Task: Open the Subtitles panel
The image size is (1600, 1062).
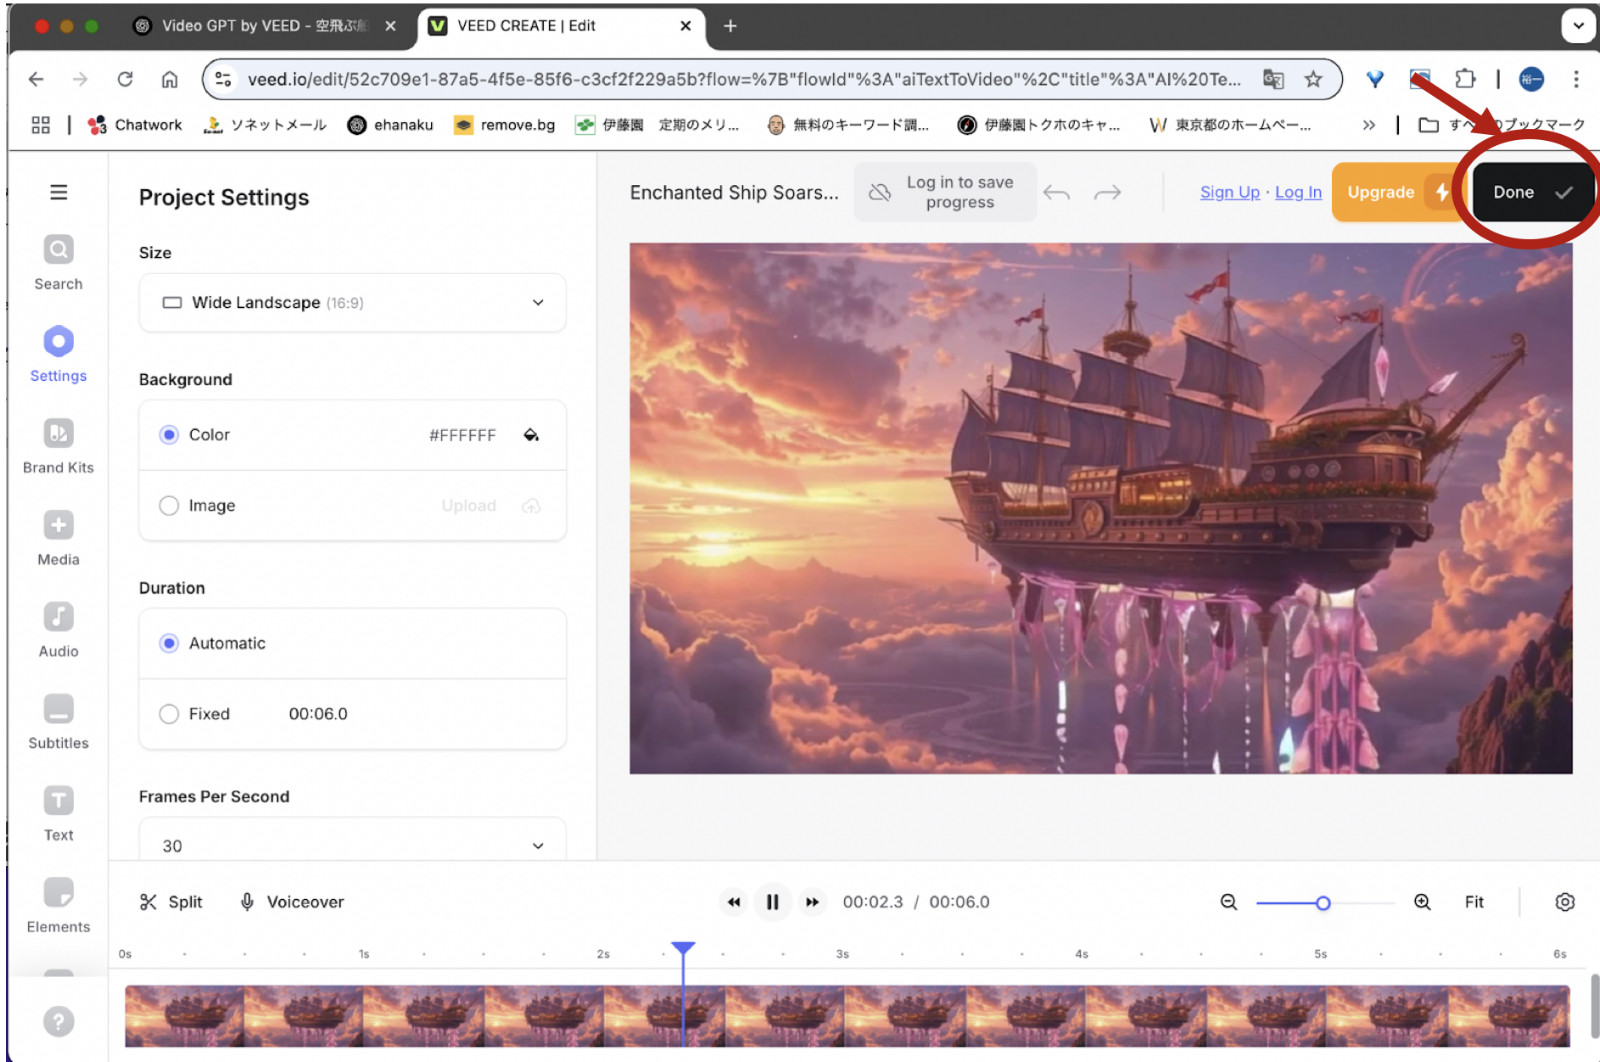Action: (58, 723)
